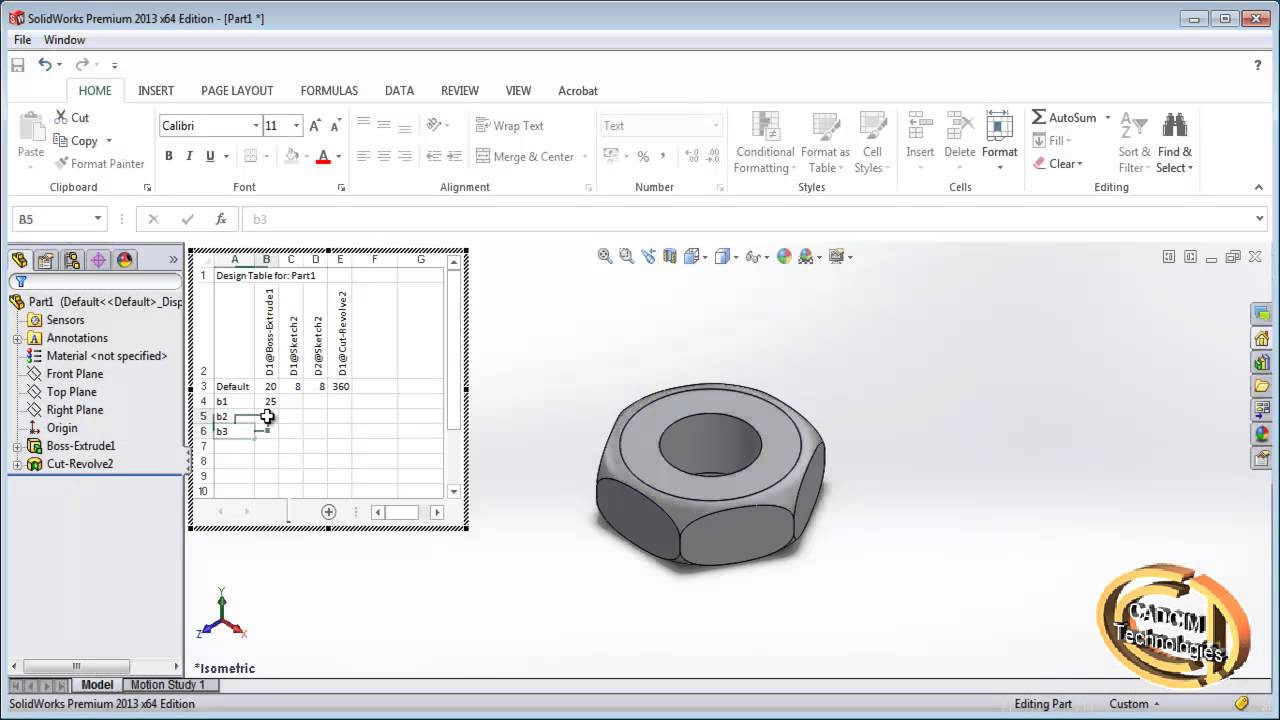Switch to Model tab at bottom
Screen dimensions: 1280x720
pyautogui.click(x=97, y=685)
